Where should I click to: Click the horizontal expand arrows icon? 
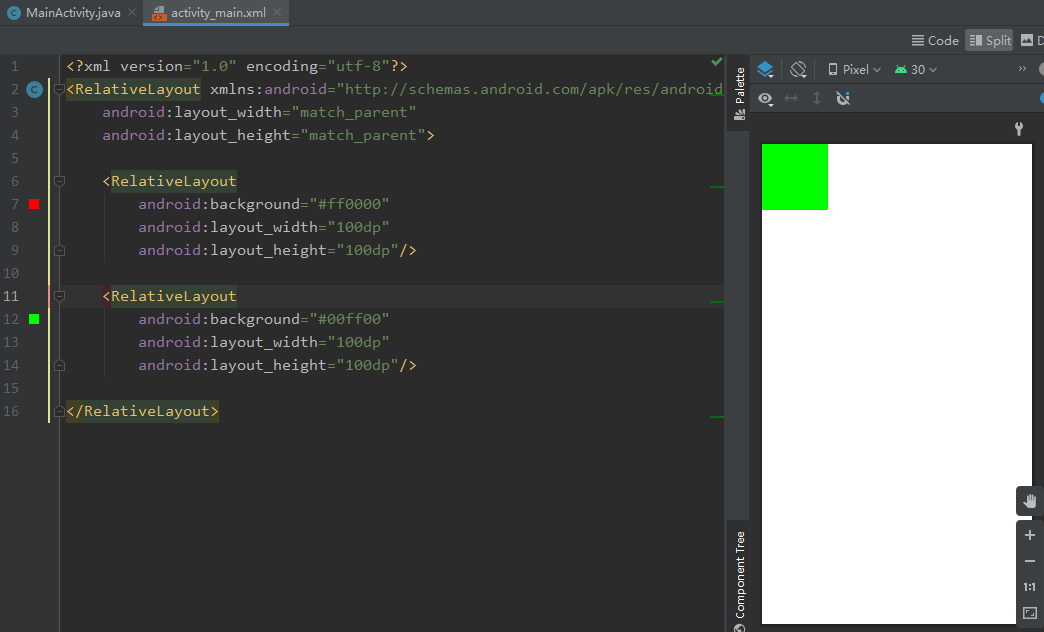point(791,99)
